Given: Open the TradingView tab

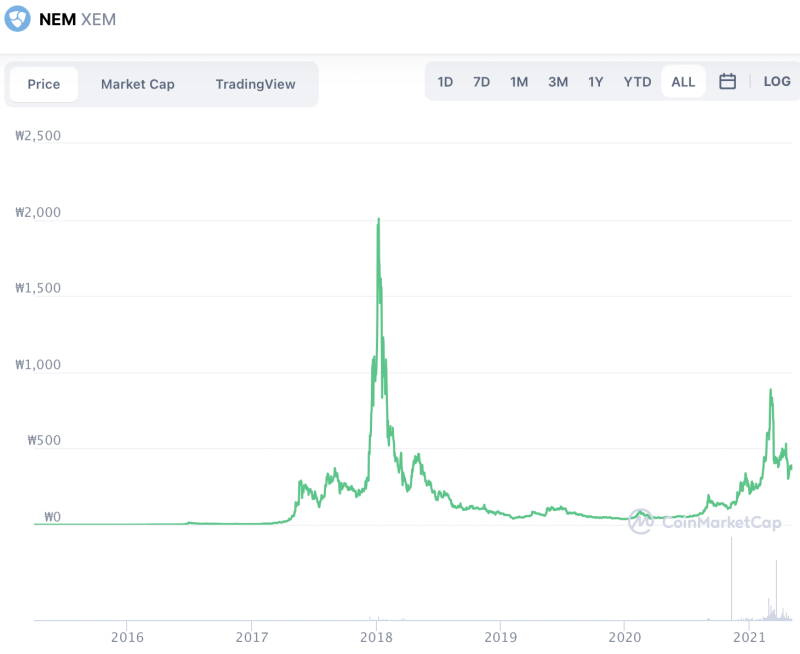Looking at the screenshot, I should (255, 84).
